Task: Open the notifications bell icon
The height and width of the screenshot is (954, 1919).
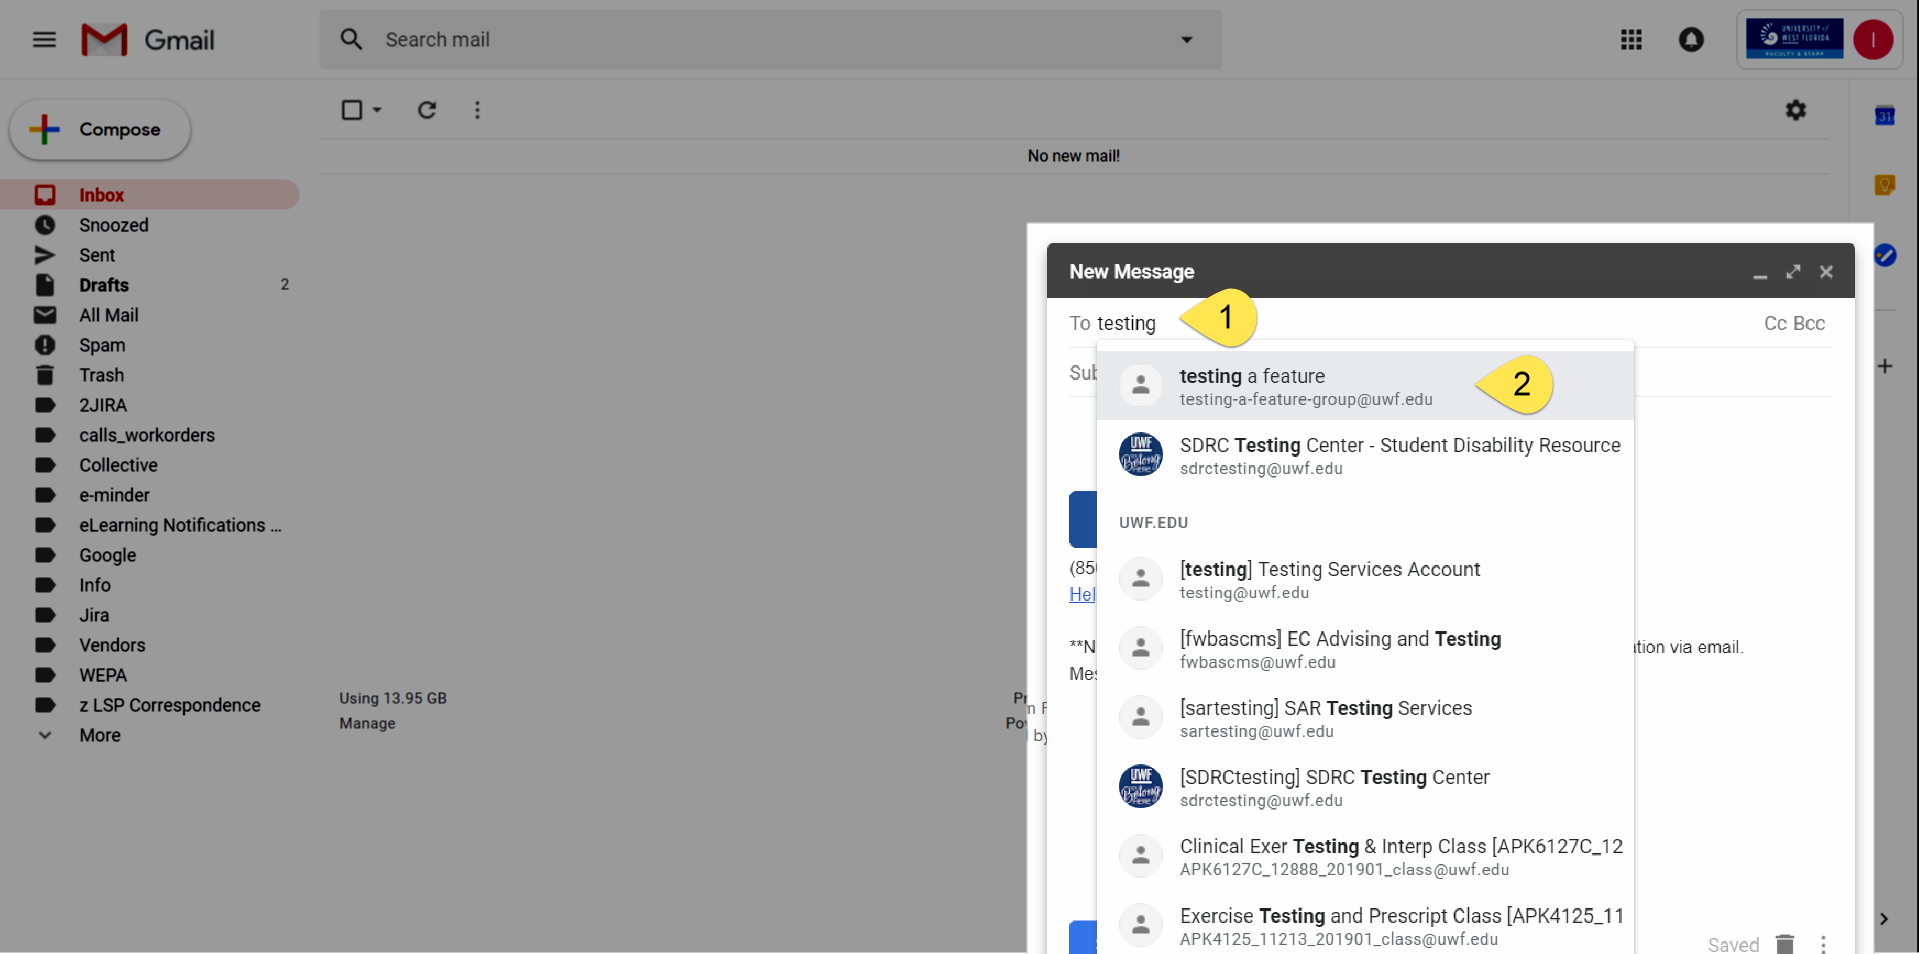Action: pyautogui.click(x=1691, y=40)
